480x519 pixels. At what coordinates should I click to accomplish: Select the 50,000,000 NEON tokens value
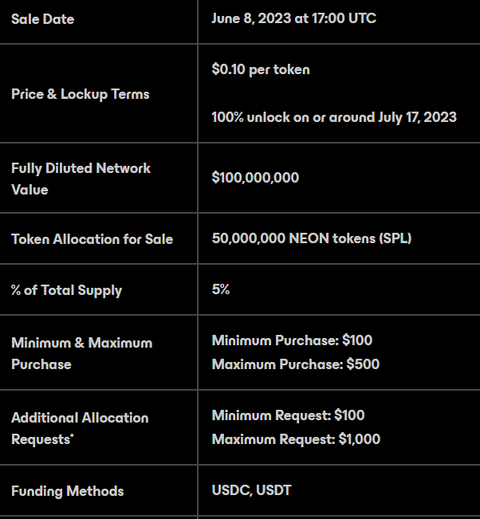(x=312, y=238)
